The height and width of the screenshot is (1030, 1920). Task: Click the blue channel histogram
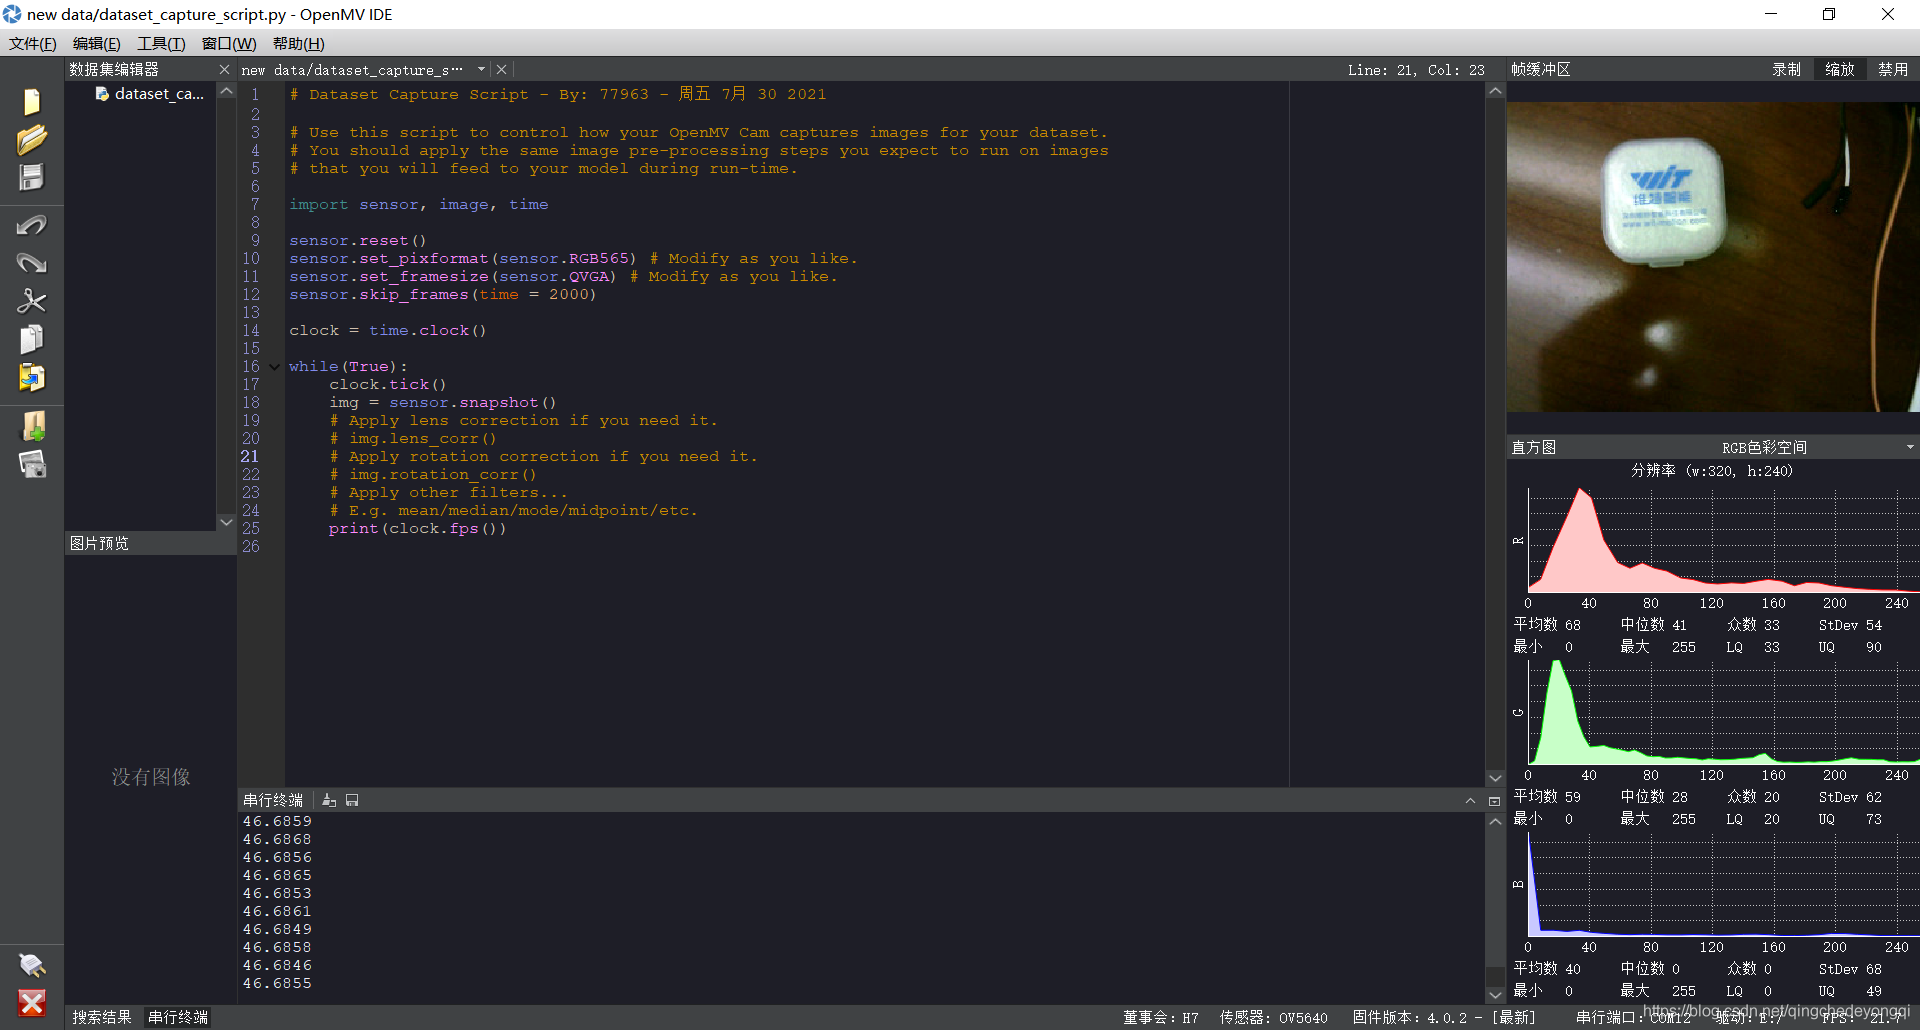point(1723,884)
